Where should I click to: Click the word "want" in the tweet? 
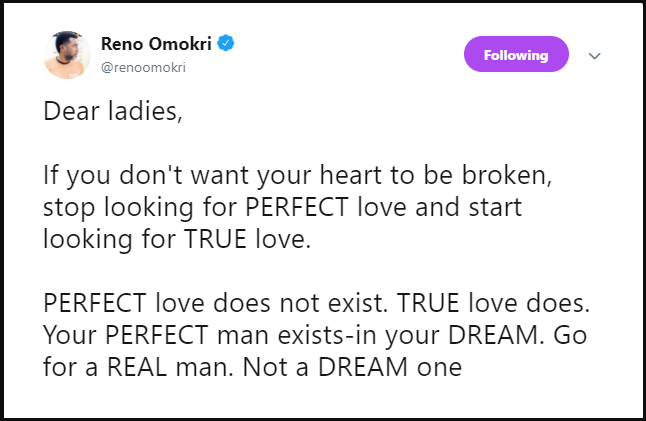point(220,176)
